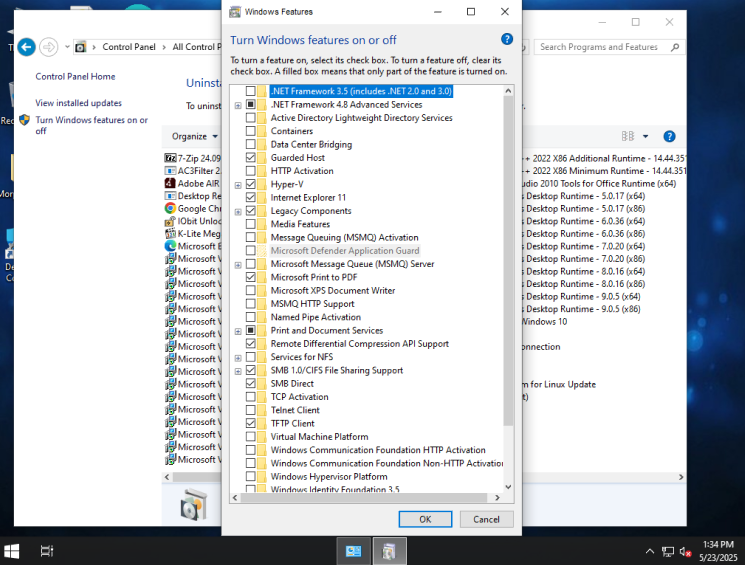Viewport: 745px width, 565px height.
Task: Click Turn Windows features on or off link
Action: 91,125
